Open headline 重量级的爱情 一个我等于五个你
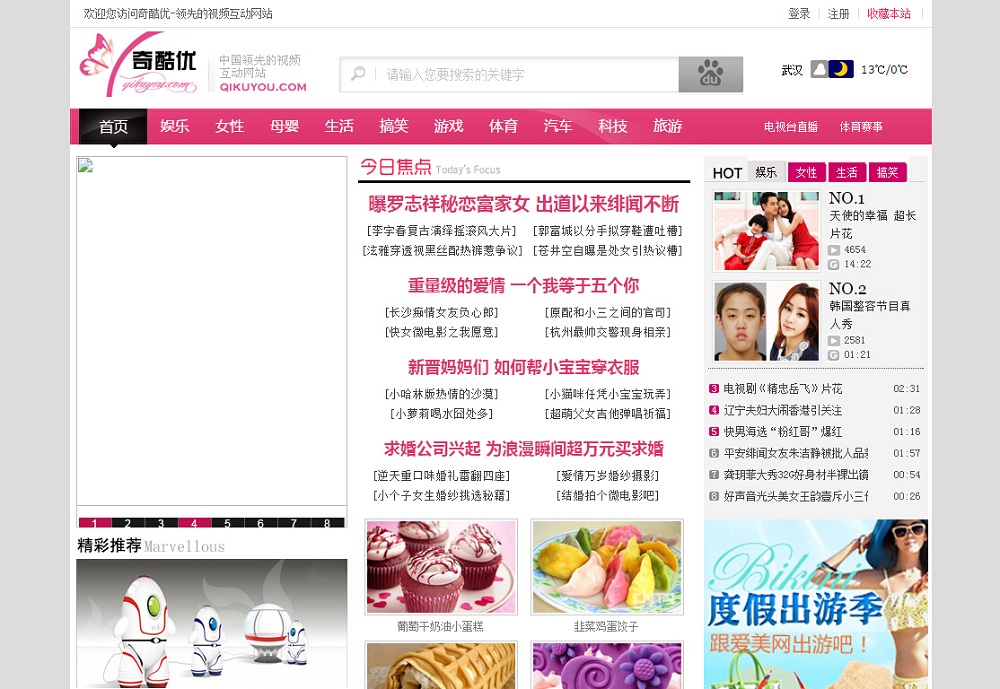This screenshot has height=689, width=1000. point(524,286)
